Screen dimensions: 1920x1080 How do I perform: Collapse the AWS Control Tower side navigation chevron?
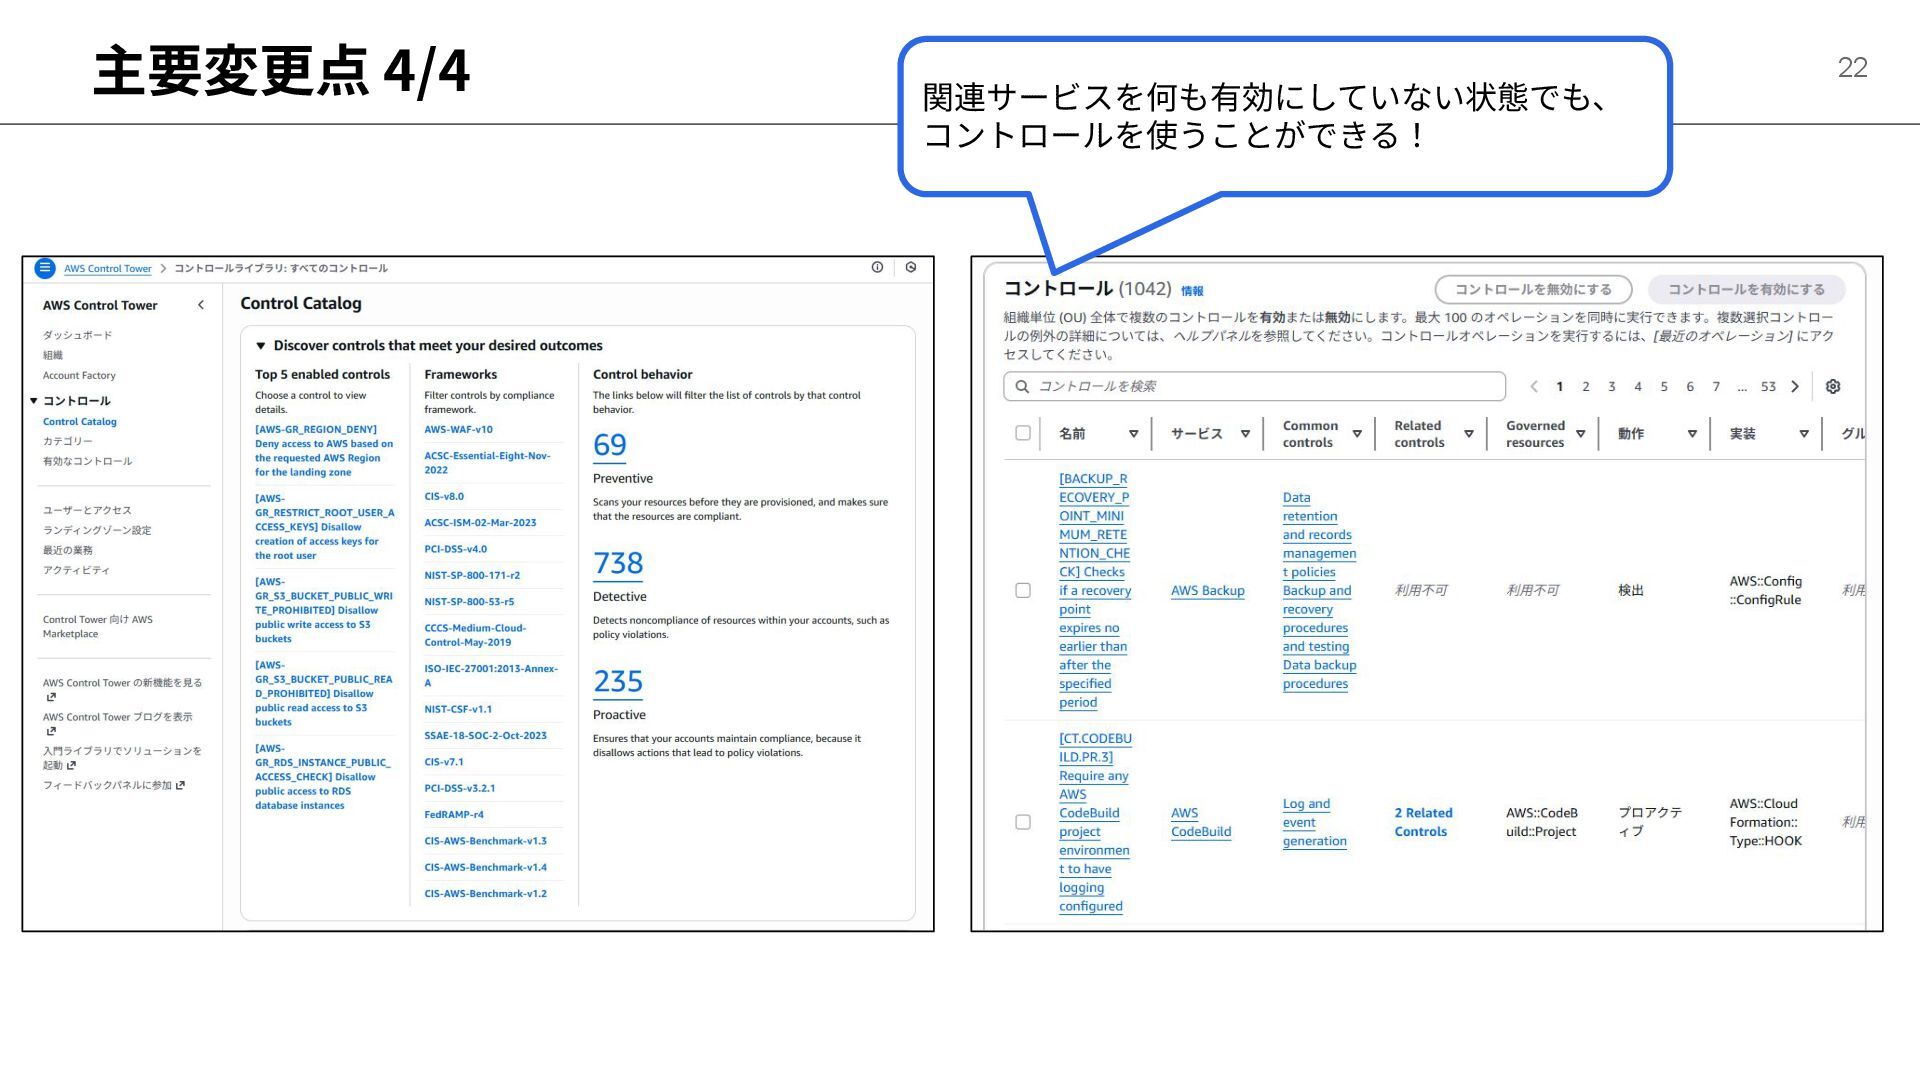tap(201, 305)
